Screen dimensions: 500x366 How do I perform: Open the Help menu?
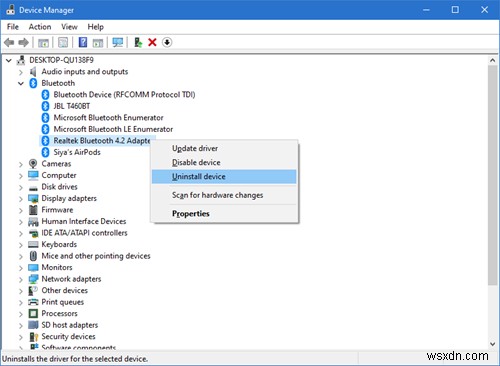pos(96,27)
